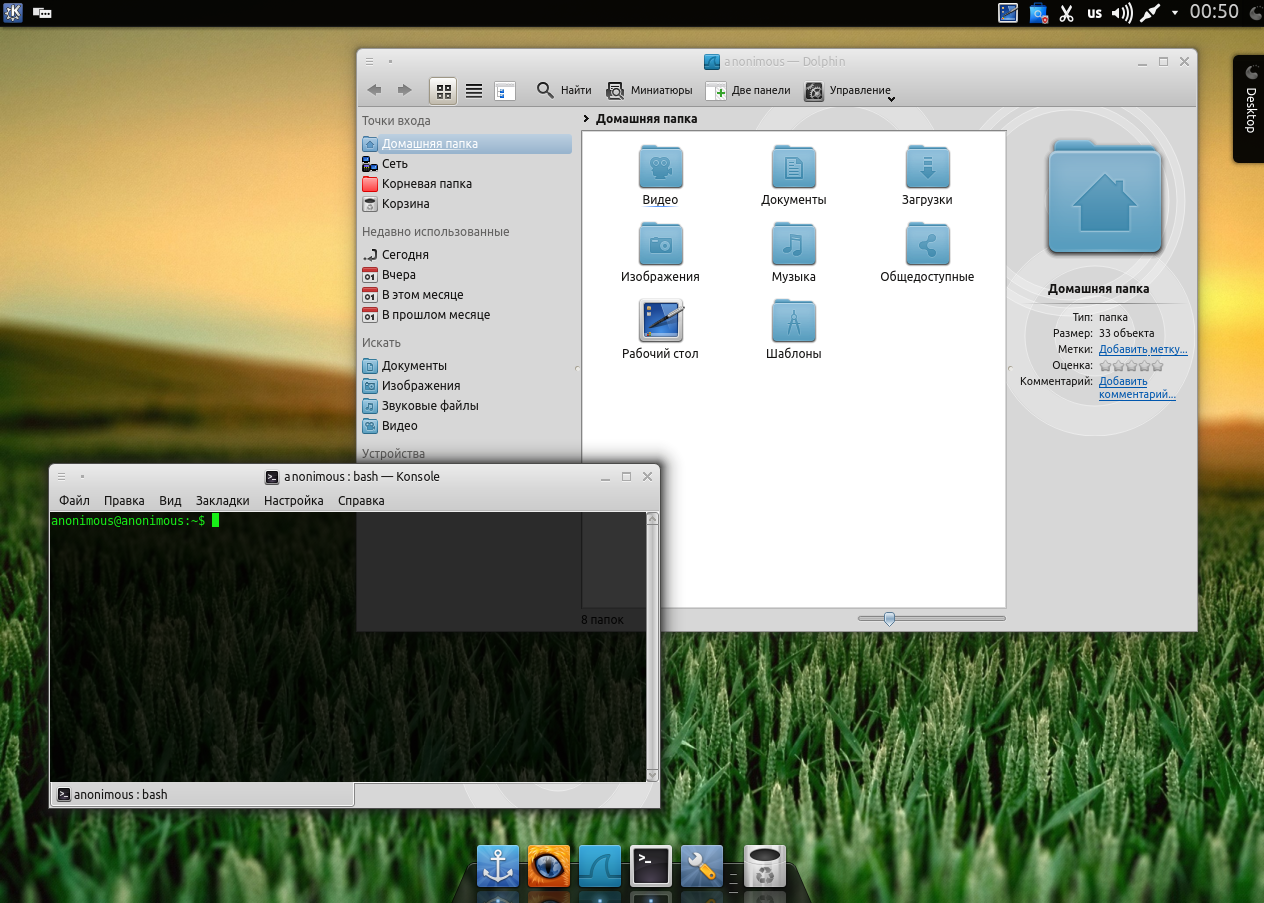
Task: Click the volume icon in system tray
Action: pos(1122,13)
